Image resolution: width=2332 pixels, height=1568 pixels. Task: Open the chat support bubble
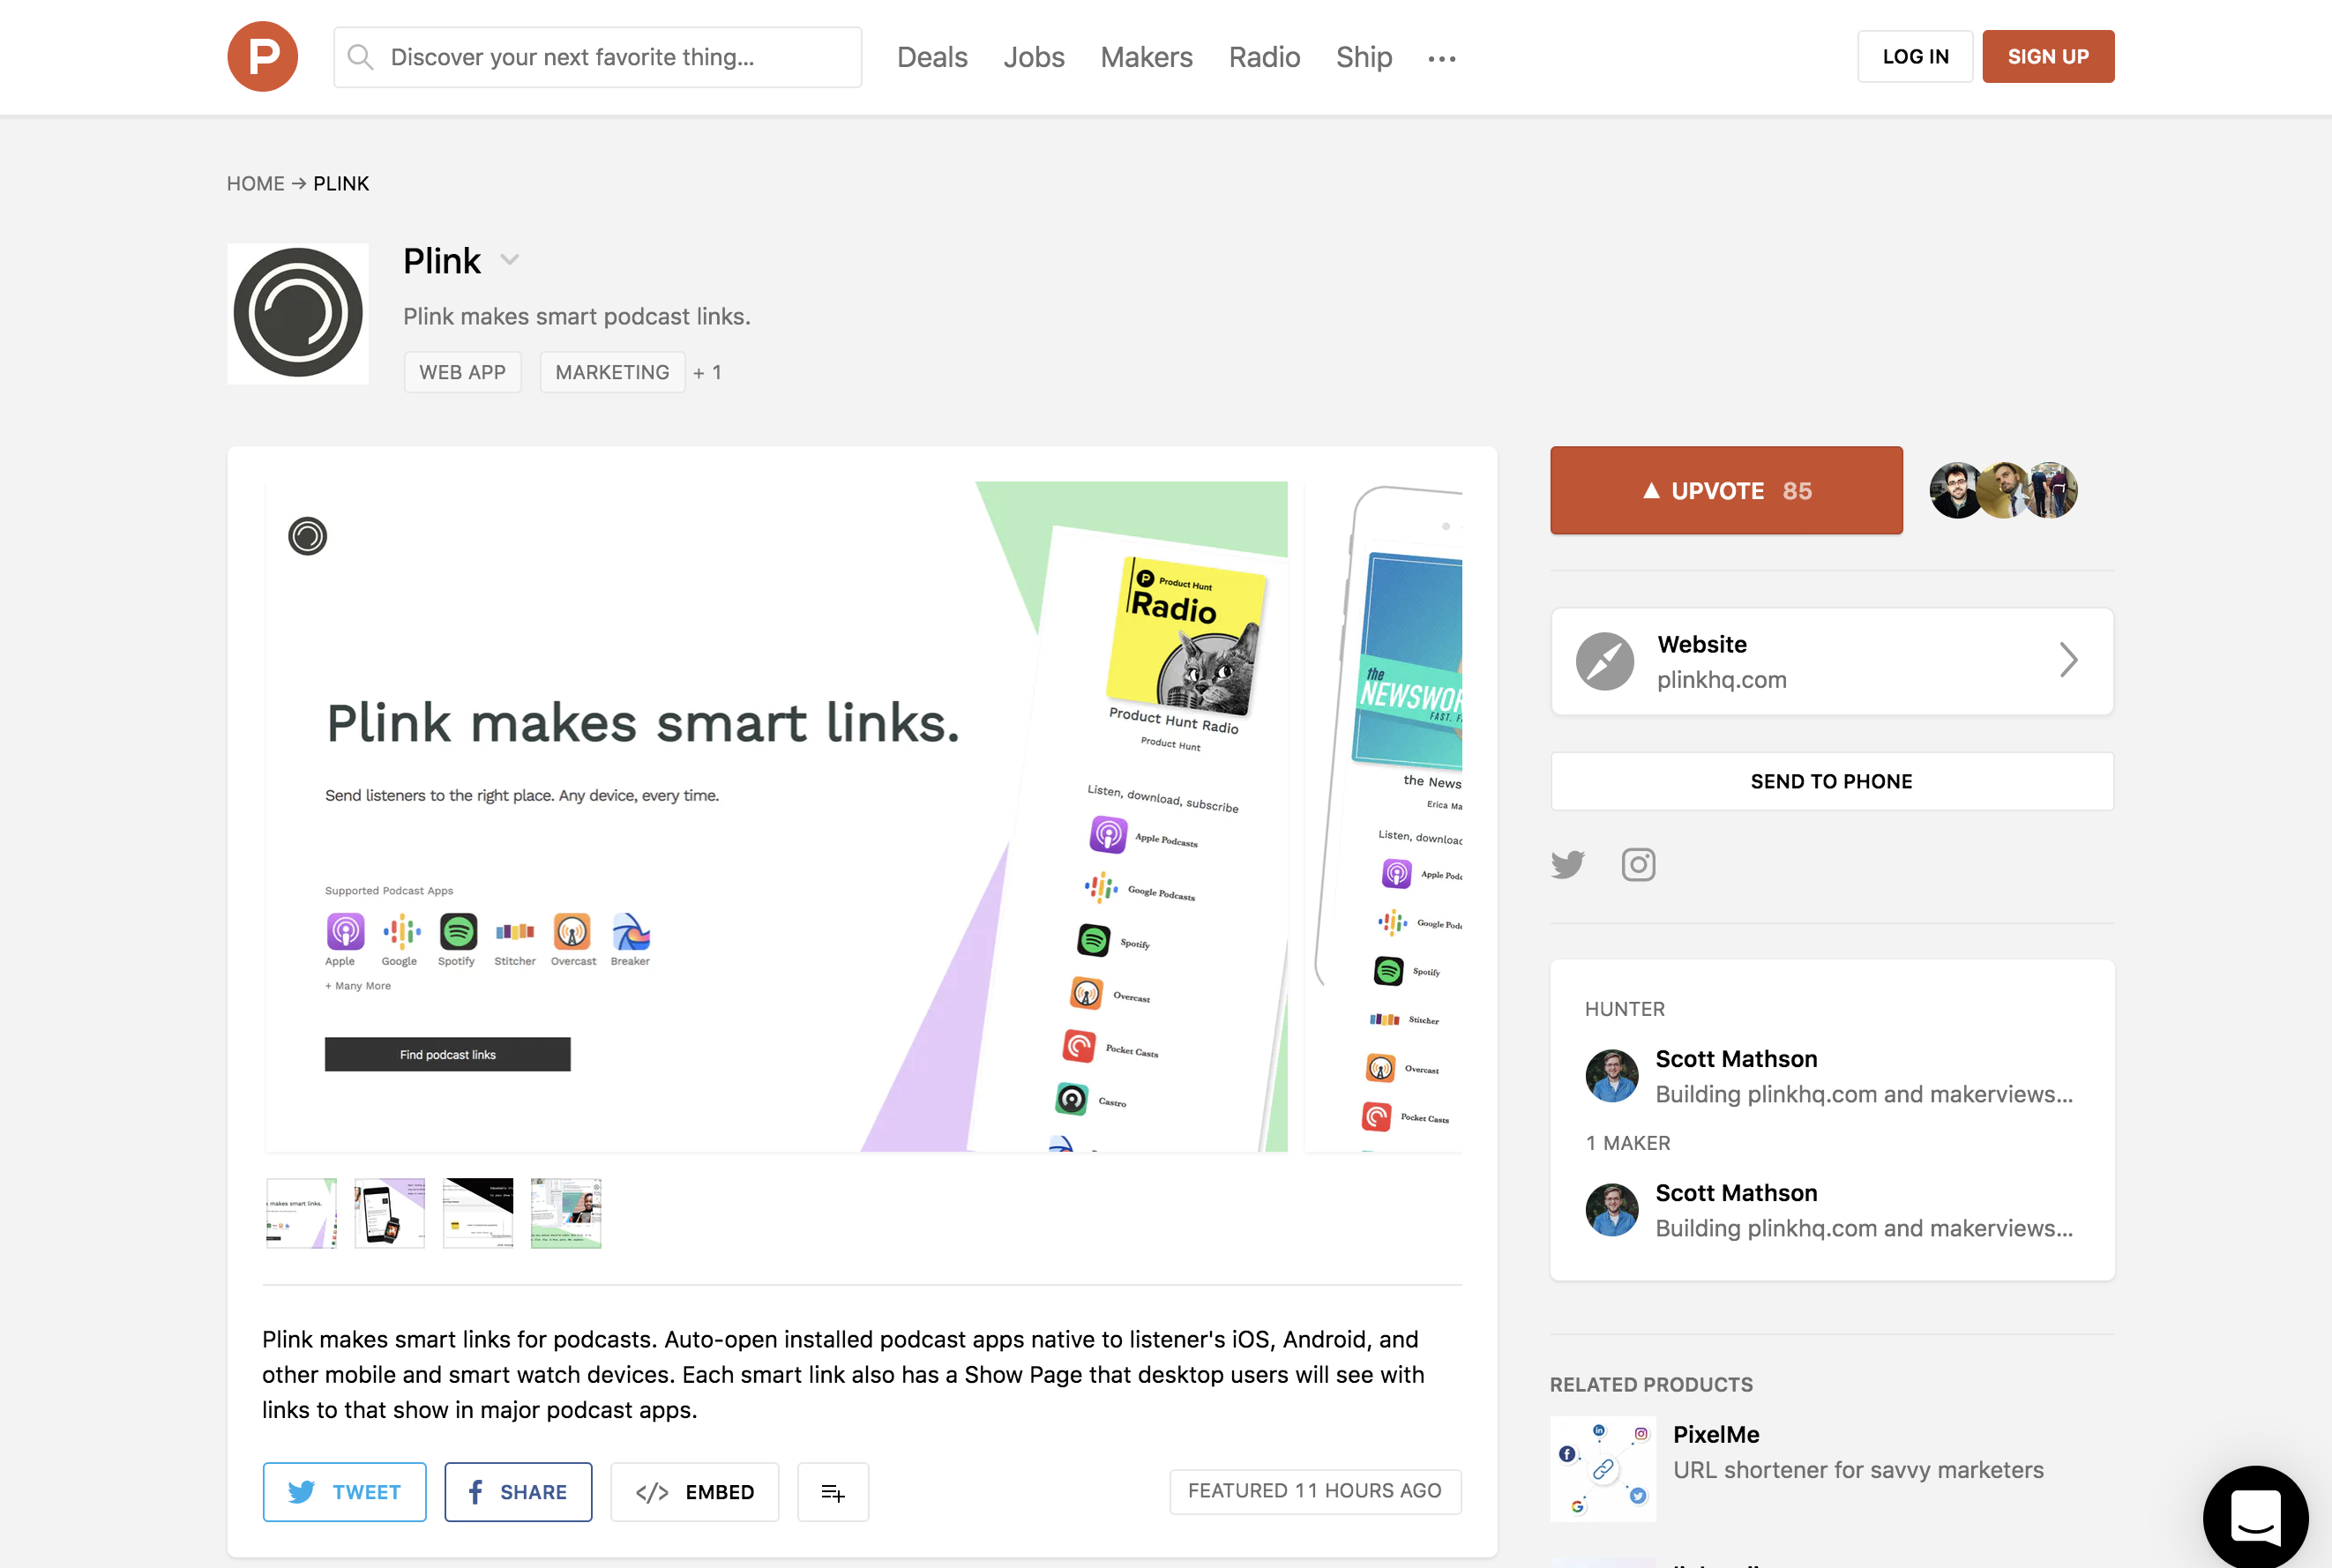tap(2256, 1517)
